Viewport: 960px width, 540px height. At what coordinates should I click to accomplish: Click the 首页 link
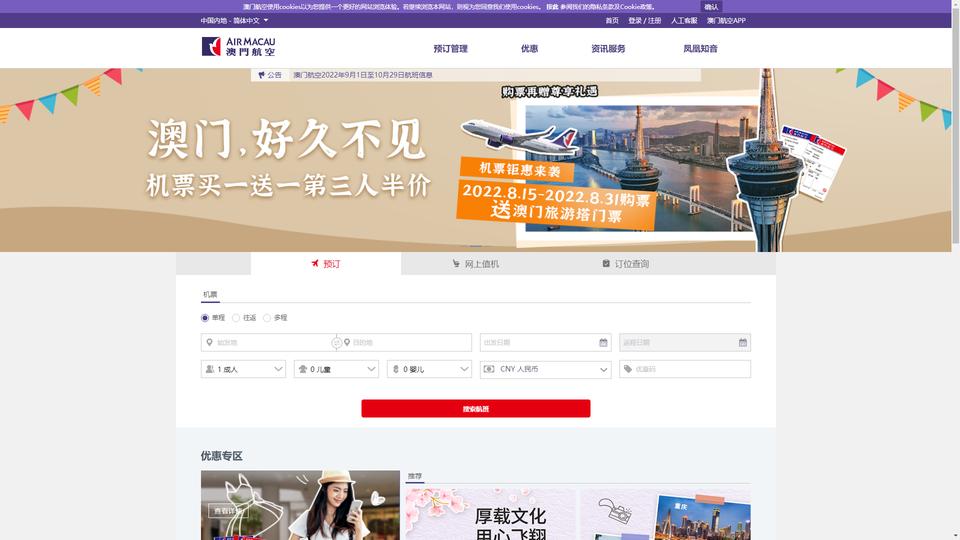click(x=612, y=21)
